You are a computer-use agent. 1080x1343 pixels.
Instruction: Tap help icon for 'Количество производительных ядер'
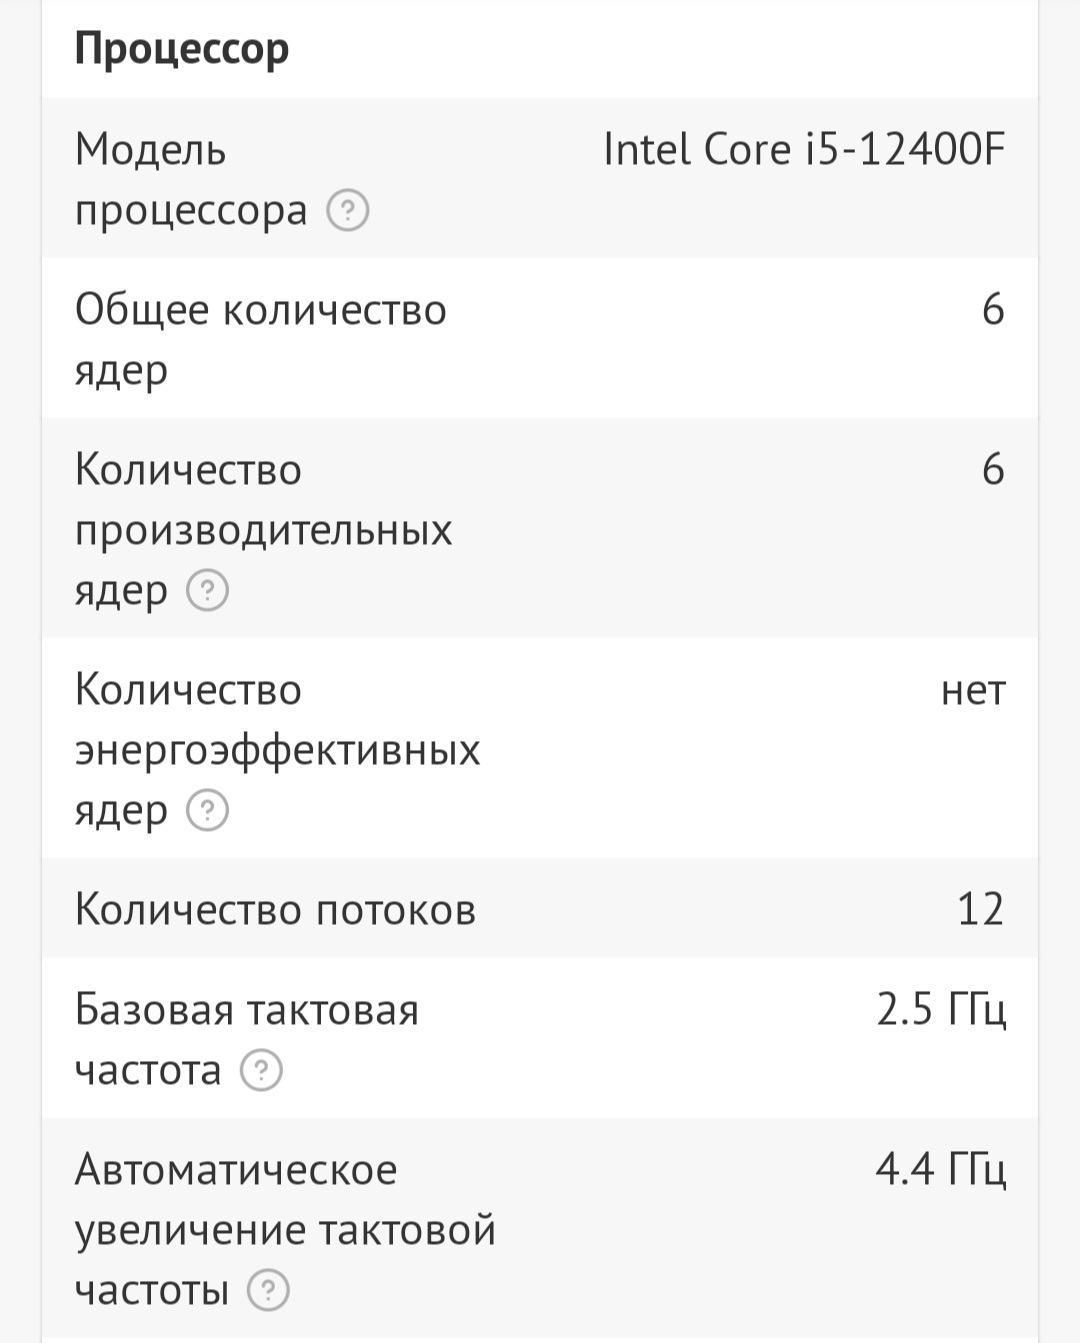point(208,591)
